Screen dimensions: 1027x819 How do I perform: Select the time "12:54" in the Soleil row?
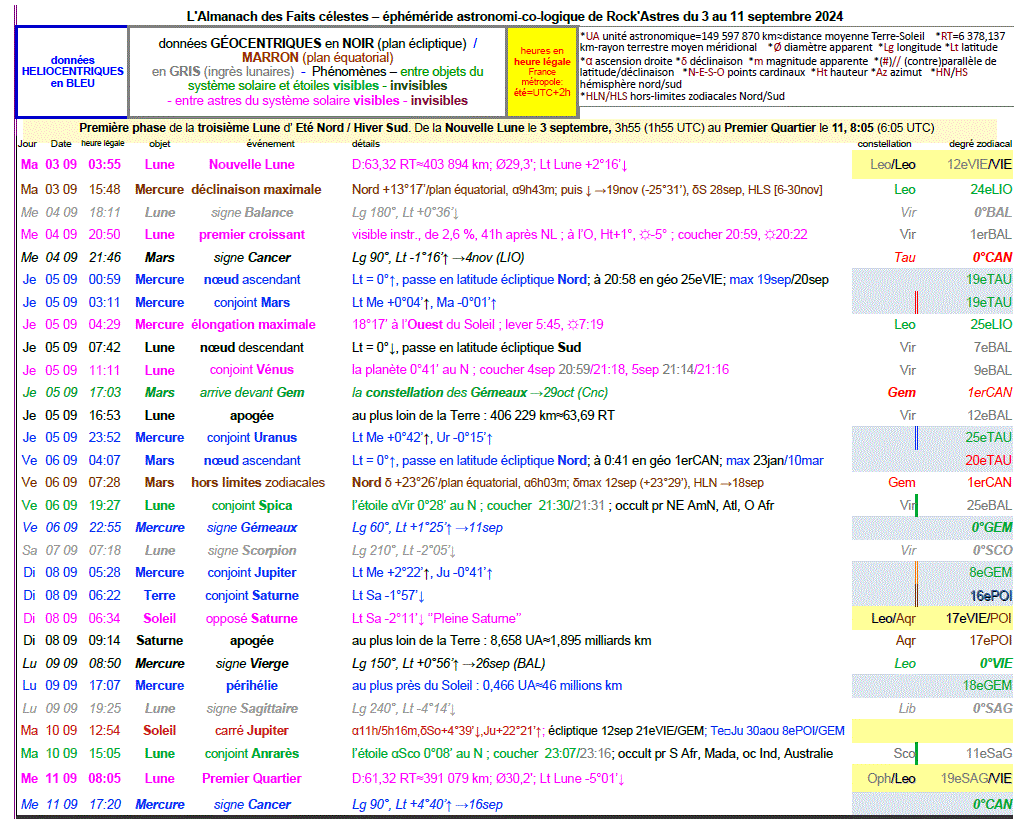105,731
